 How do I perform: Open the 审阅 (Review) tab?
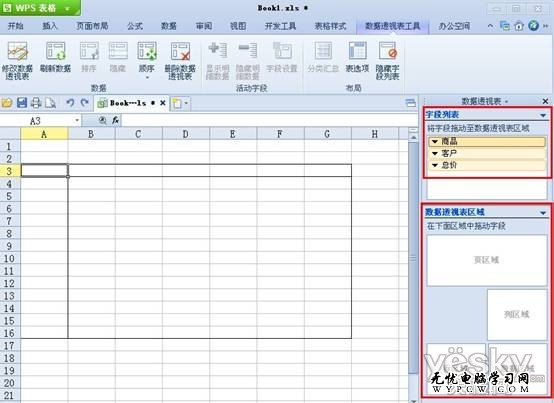(x=204, y=26)
